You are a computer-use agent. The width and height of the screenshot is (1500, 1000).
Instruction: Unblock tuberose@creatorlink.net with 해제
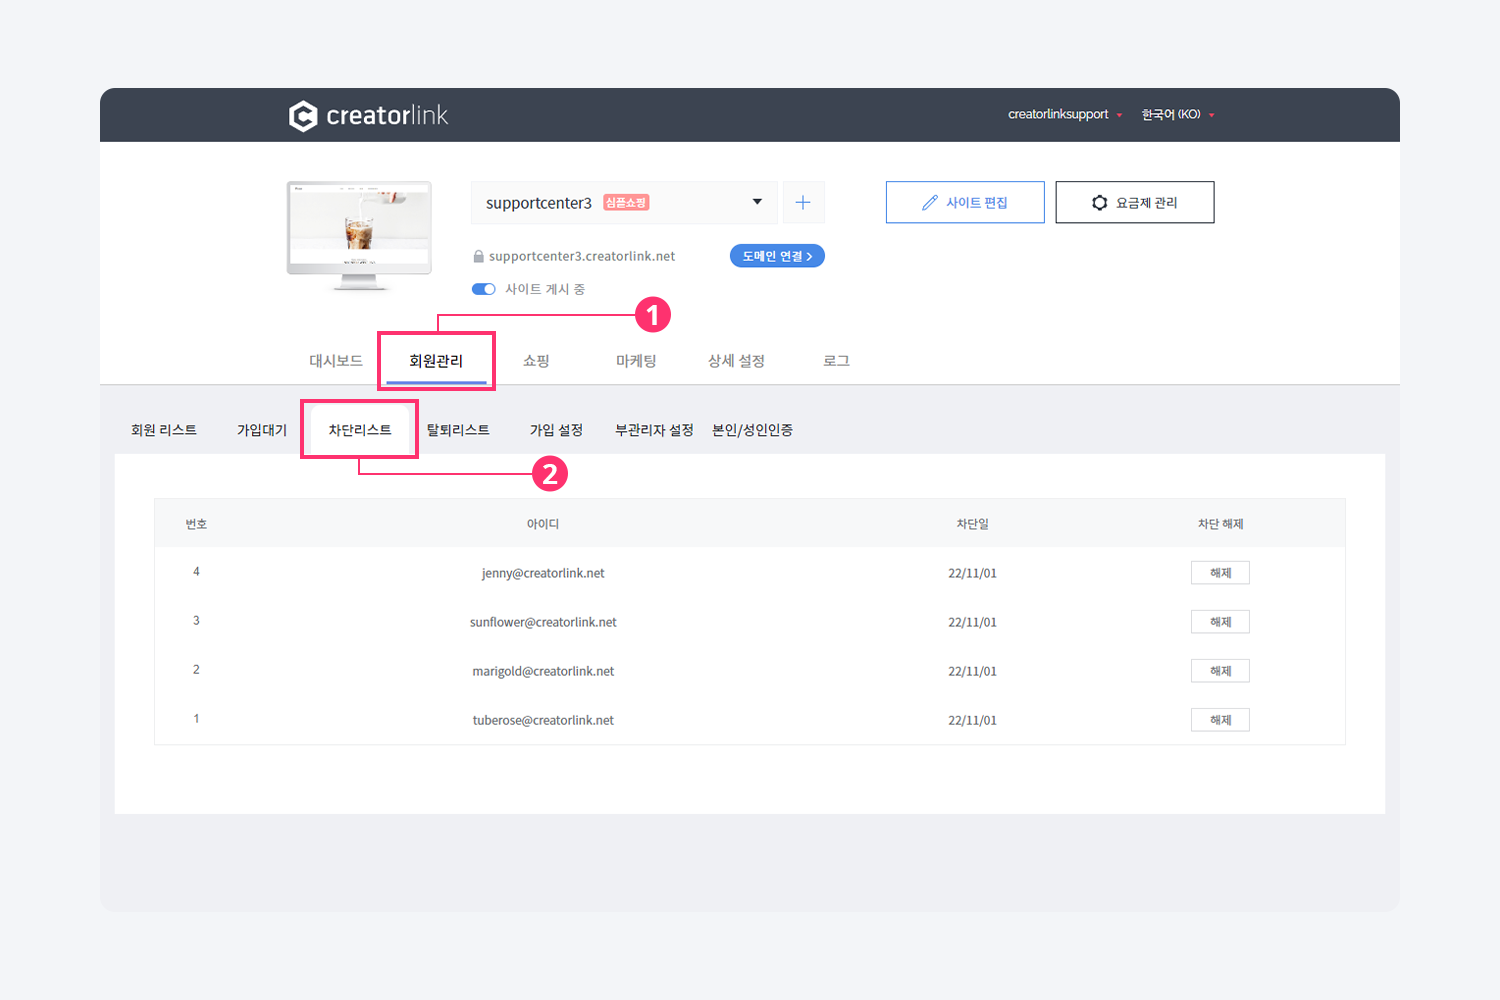pyautogui.click(x=1220, y=720)
